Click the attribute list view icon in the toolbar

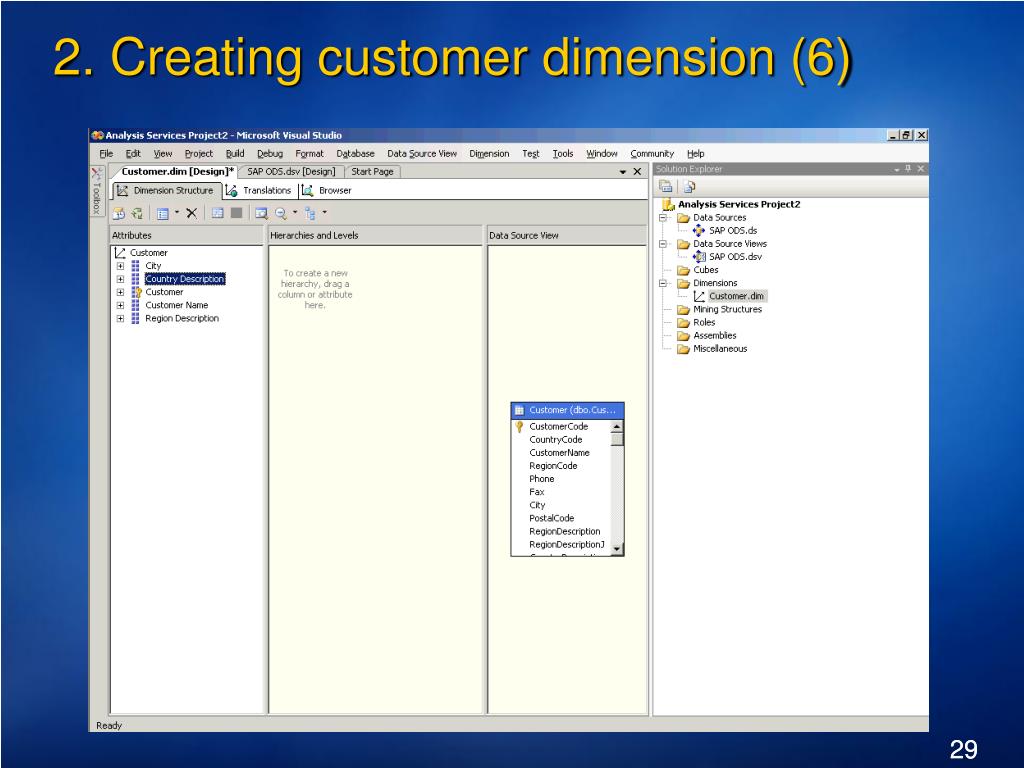point(163,213)
